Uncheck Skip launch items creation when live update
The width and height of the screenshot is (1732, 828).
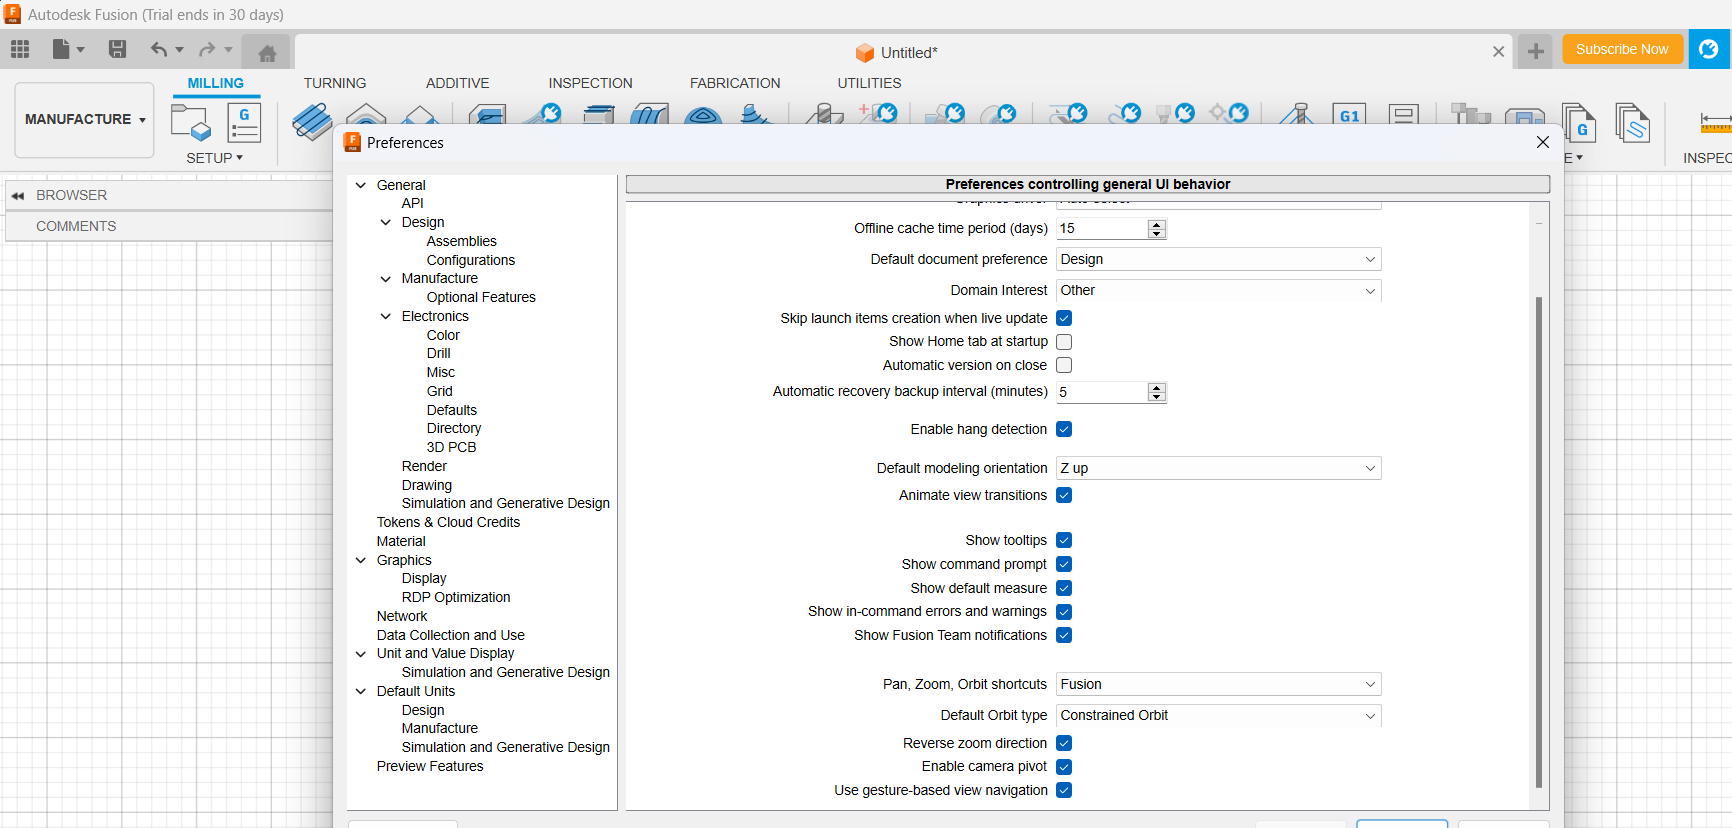tap(1064, 318)
